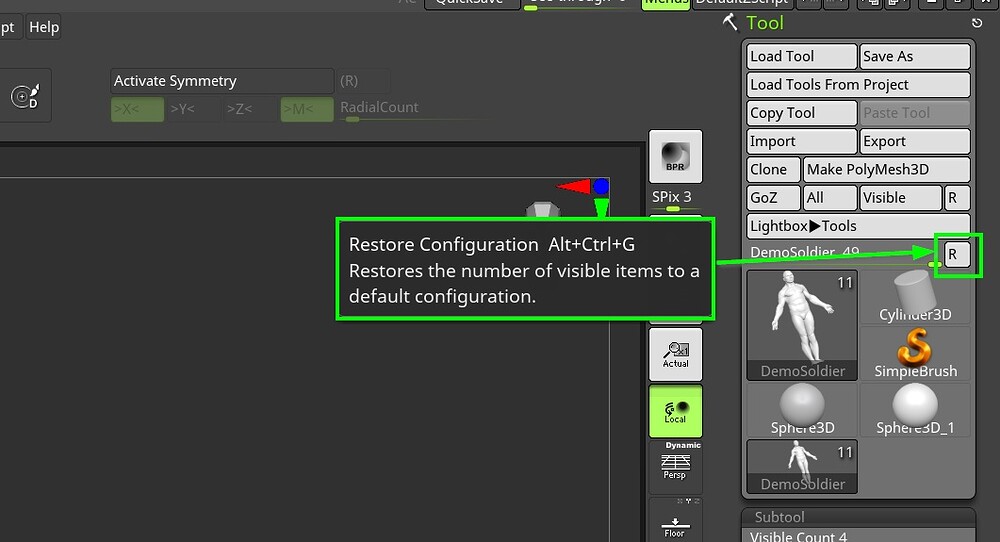The width and height of the screenshot is (1000, 542).
Task: Click the grey head icon of the camera view
Action: 543,210
